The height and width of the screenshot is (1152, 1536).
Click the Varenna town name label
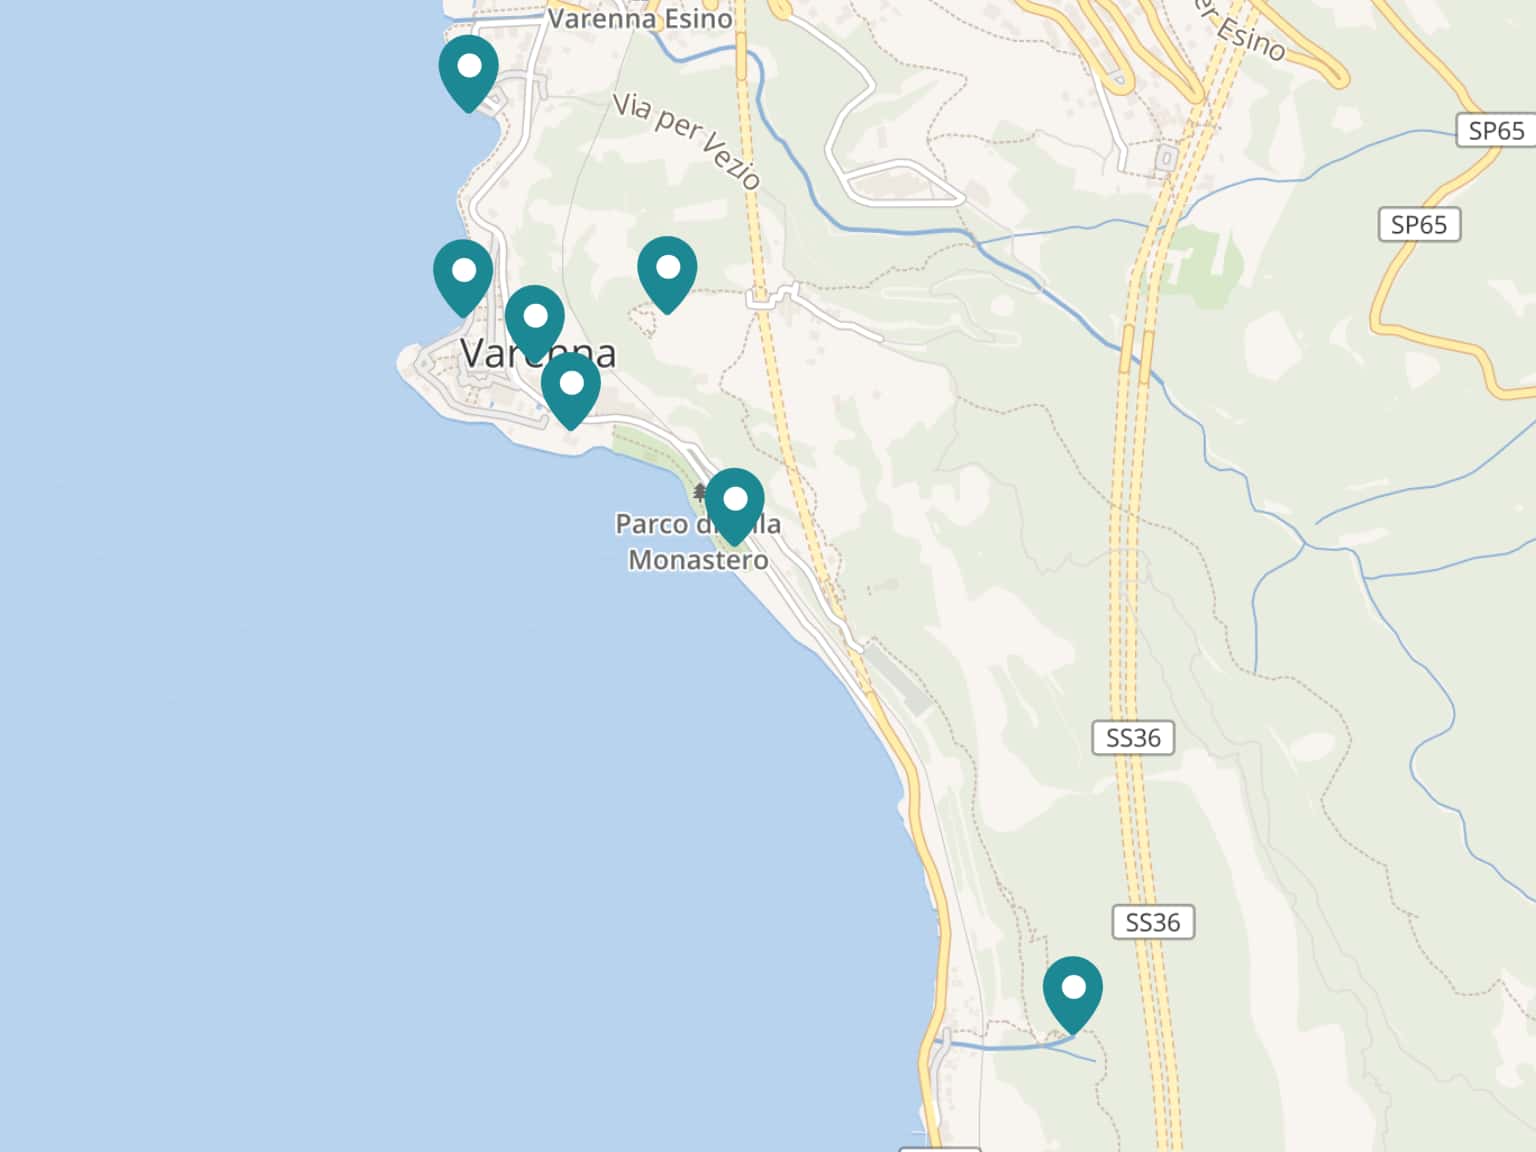538,353
